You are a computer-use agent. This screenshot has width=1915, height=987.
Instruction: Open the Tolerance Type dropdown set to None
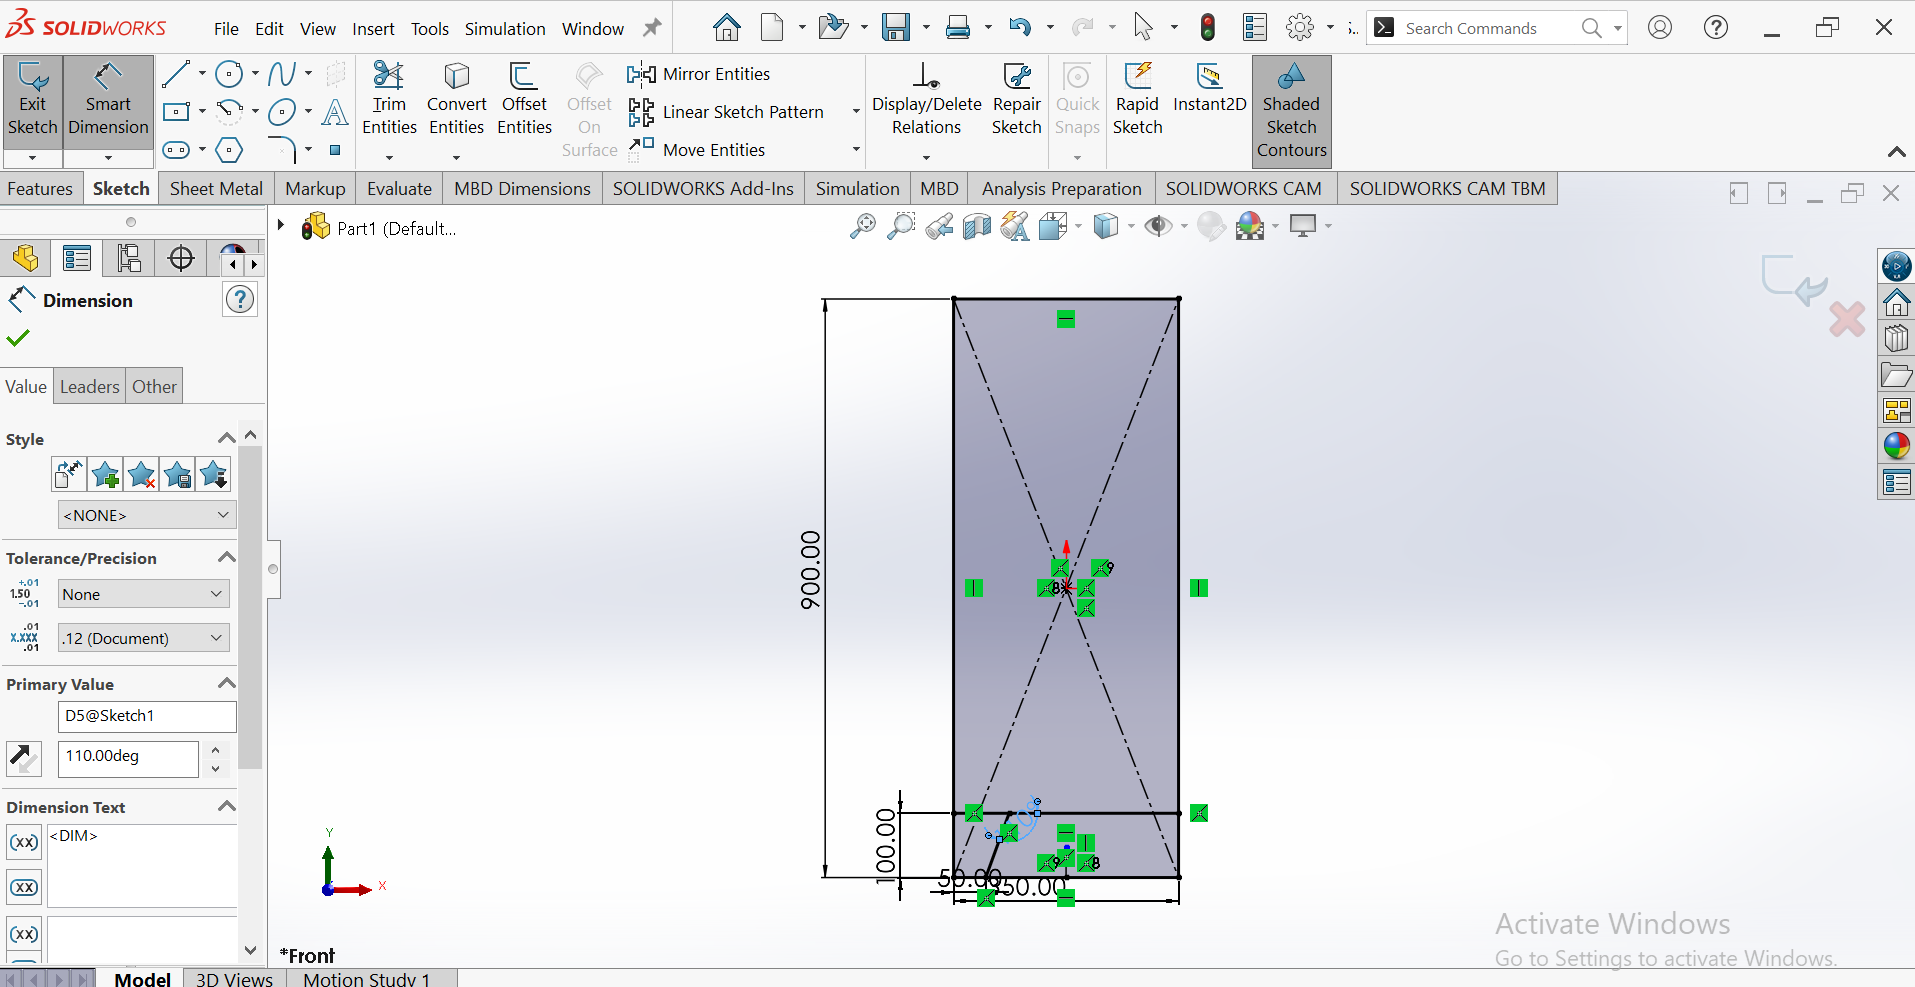pyautogui.click(x=144, y=594)
